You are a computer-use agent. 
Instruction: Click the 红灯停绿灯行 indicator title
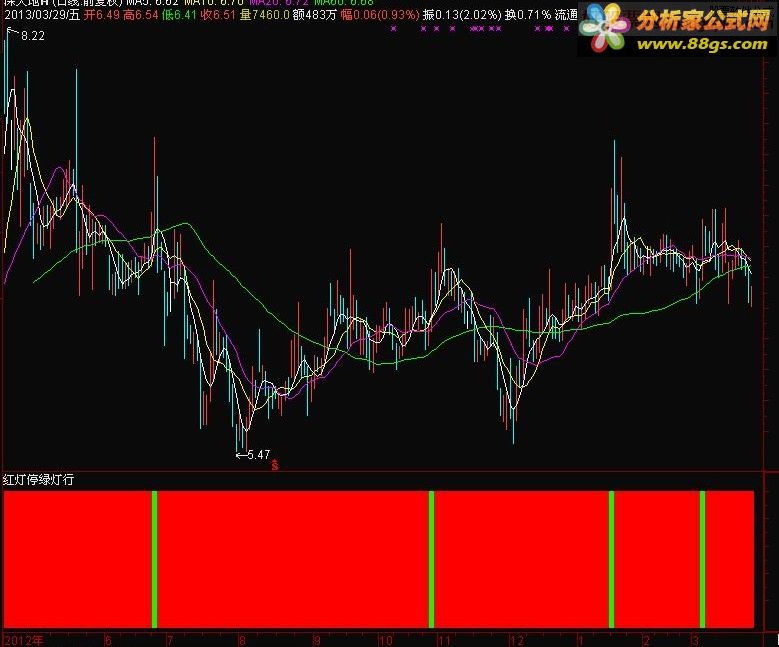pos(38,480)
